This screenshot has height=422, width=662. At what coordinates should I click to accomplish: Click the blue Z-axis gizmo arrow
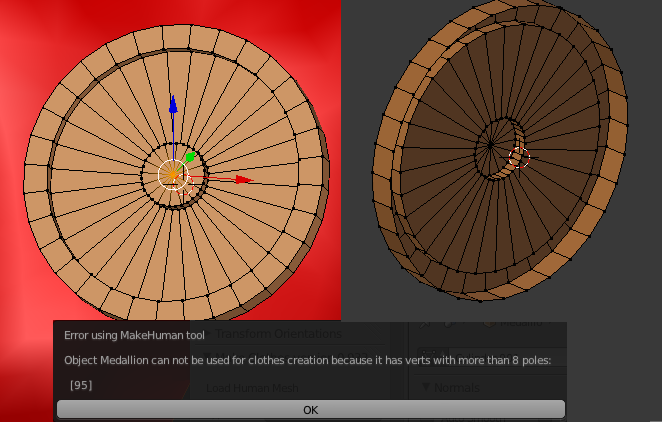[x=173, y=105]
